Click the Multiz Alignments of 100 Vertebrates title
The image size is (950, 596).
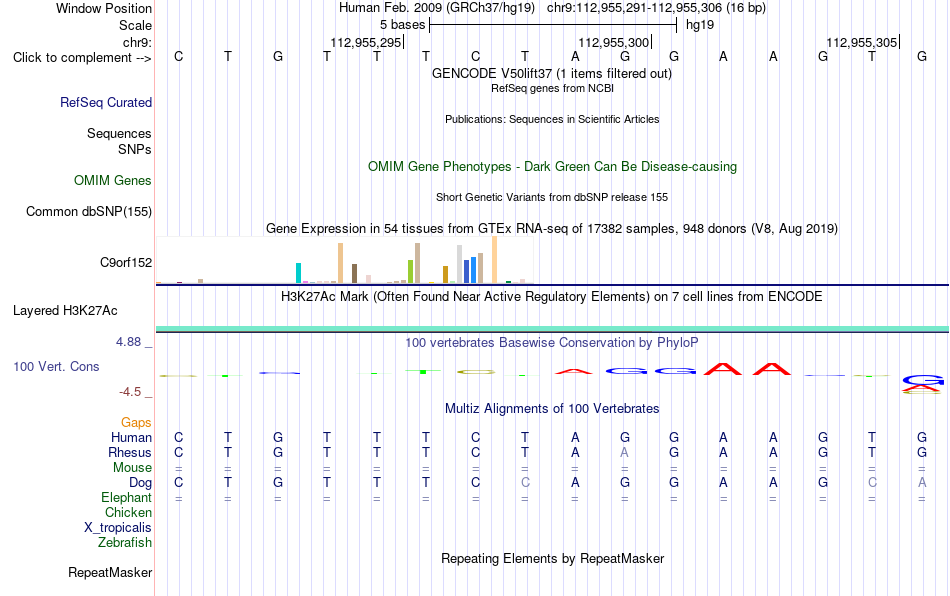[x=552, y=408]
